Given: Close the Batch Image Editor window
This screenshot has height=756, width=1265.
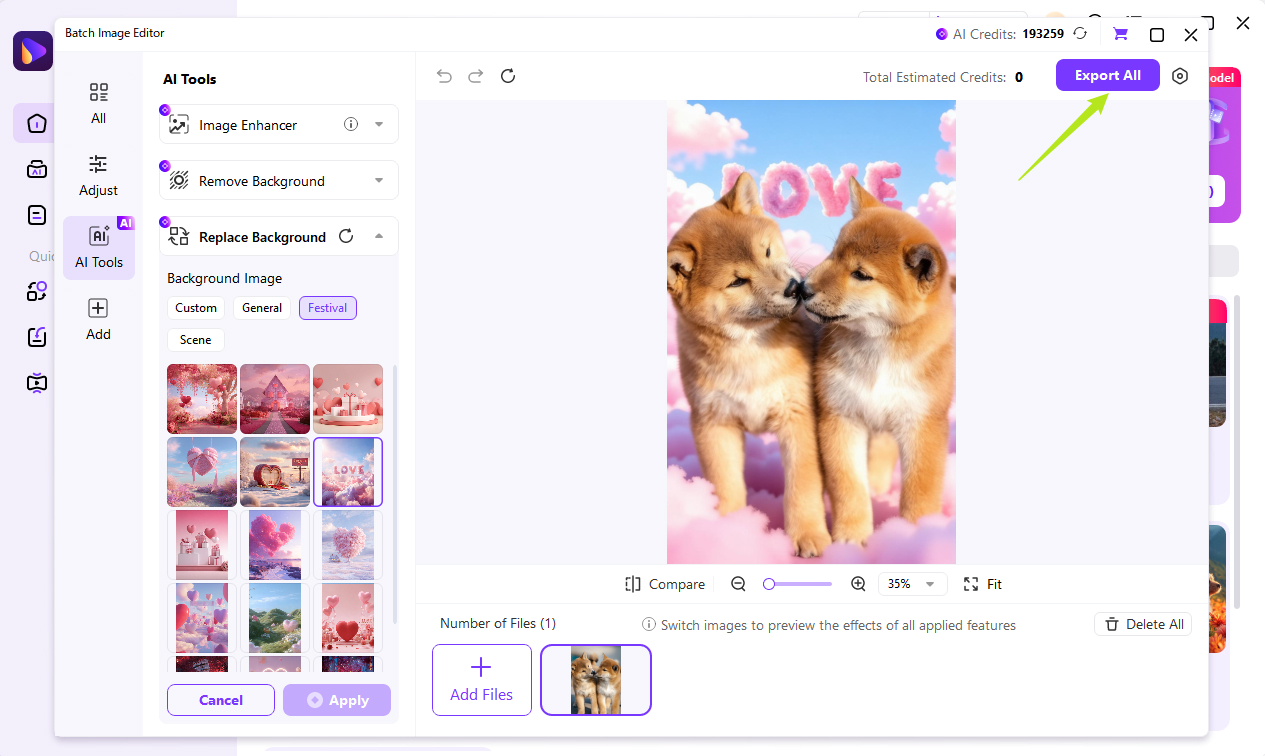Looking at the screenshot, I should tap(1191, 35).
